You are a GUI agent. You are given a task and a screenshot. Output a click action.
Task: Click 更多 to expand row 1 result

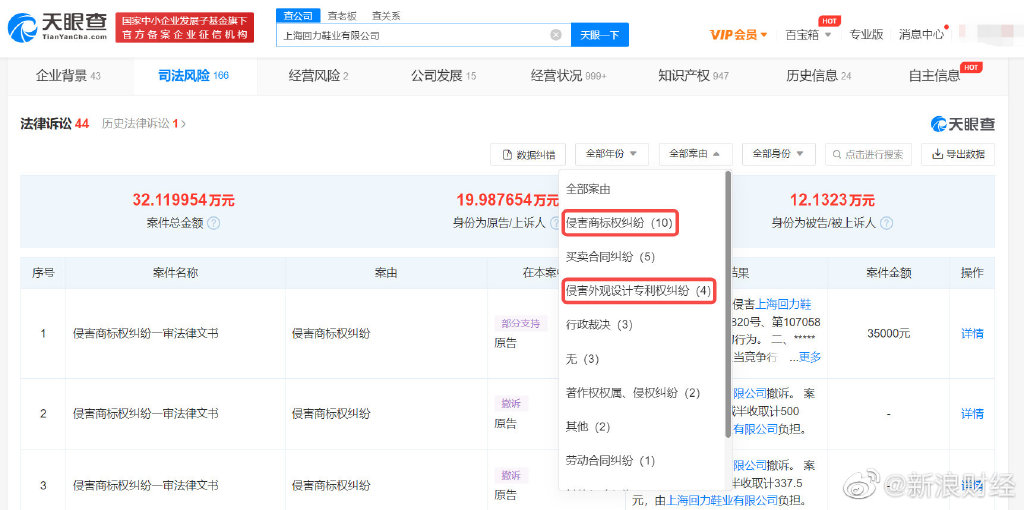pyautogui.click(x=810, y=357)
